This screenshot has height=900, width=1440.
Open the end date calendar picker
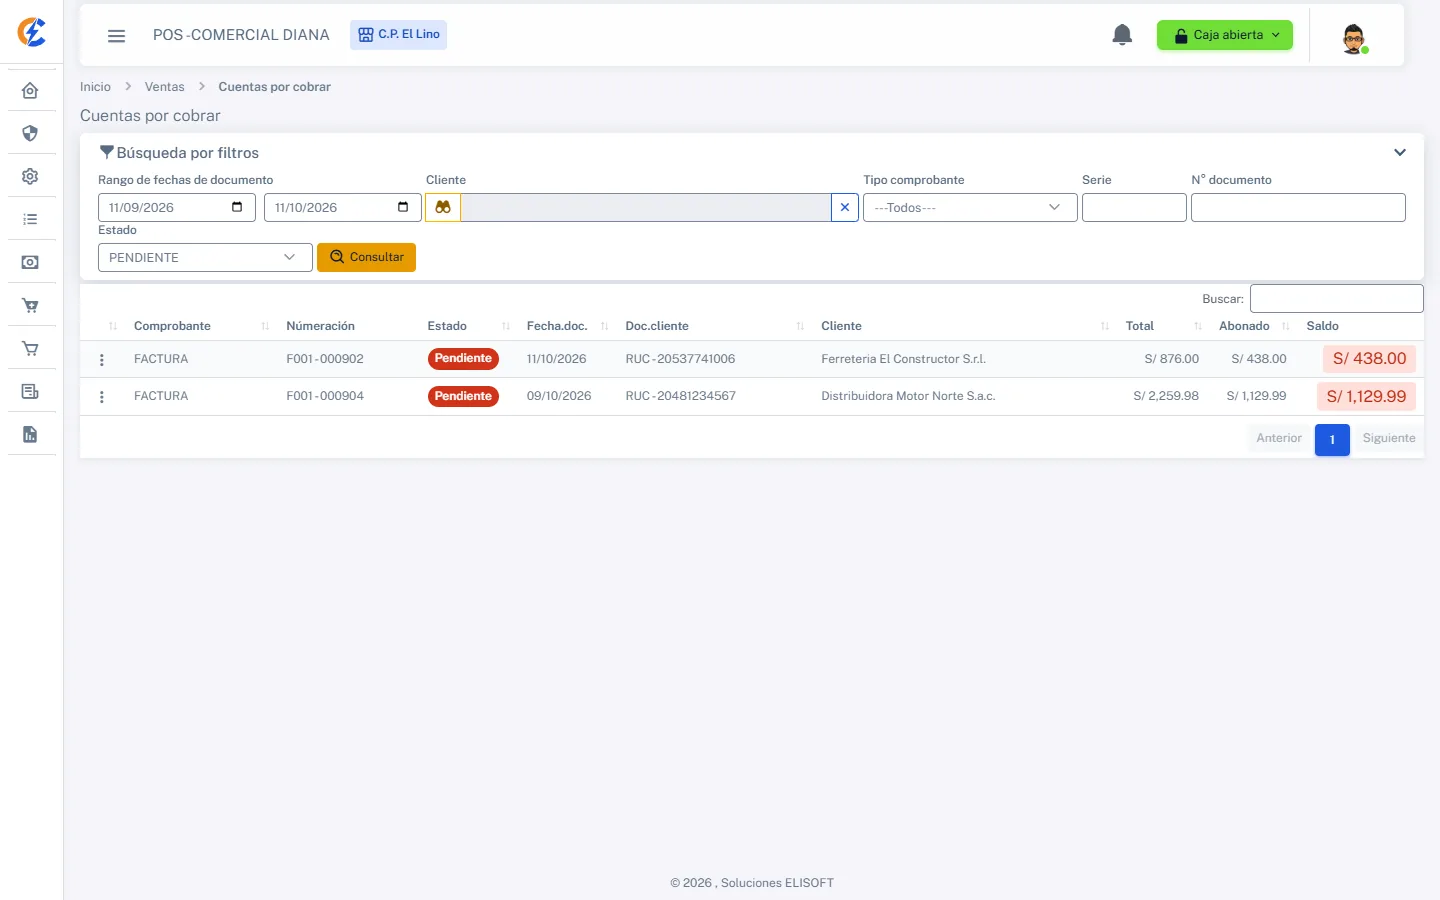403,207
